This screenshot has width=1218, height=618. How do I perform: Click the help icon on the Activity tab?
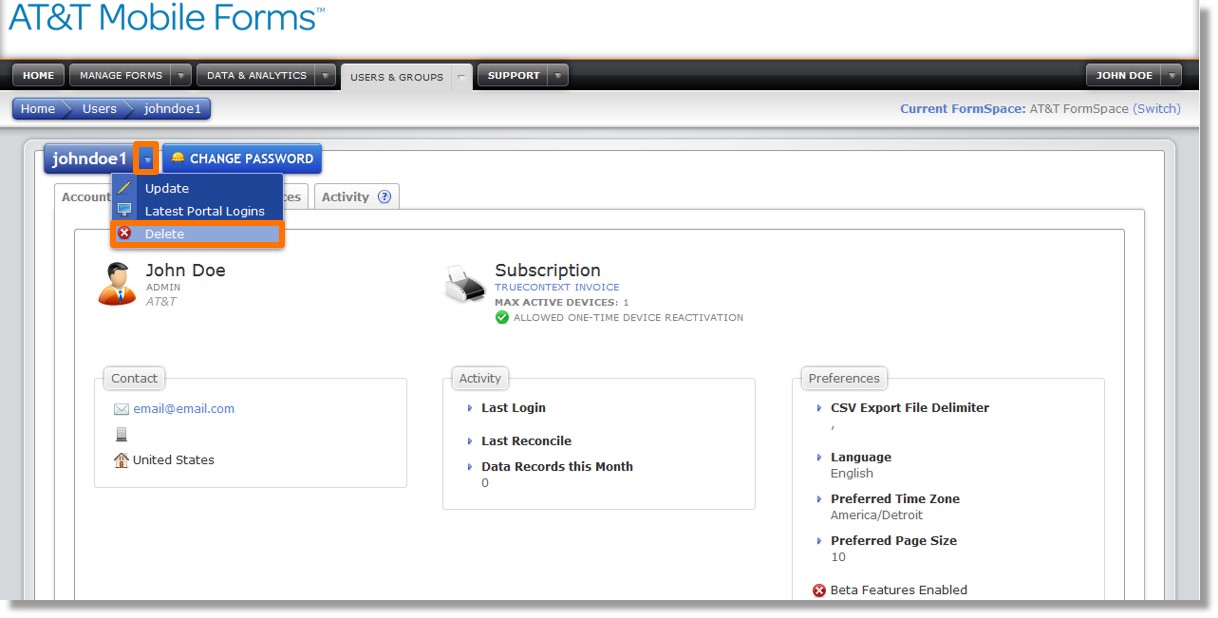pos(384,197)
